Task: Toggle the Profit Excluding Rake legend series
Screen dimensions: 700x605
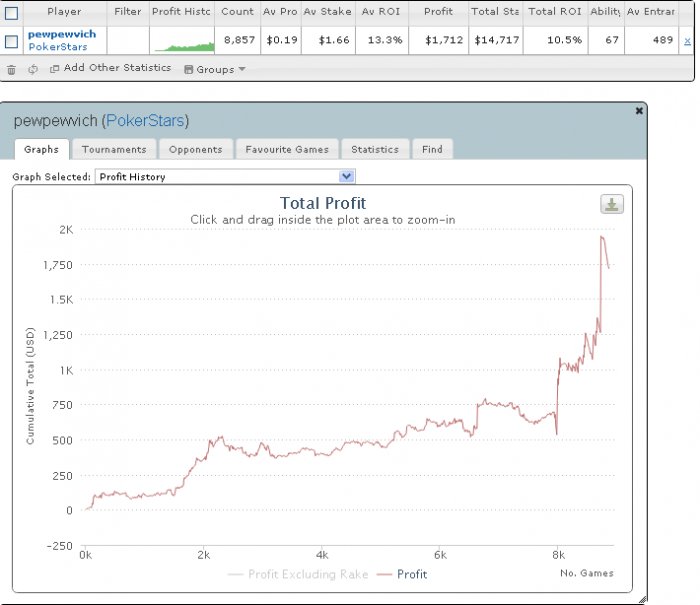Action: (298, 574)
